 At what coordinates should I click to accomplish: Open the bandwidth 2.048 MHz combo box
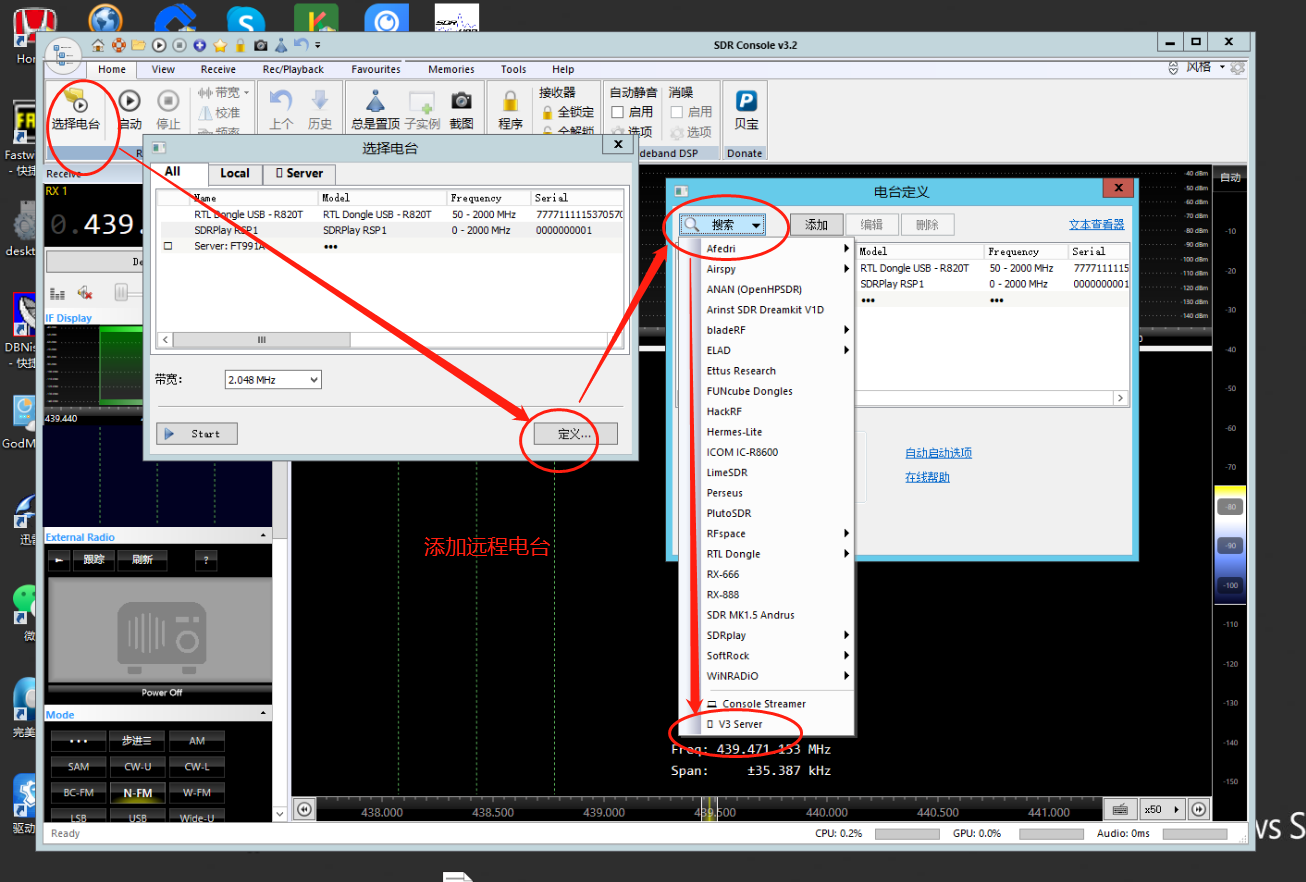tap(273, 380)
